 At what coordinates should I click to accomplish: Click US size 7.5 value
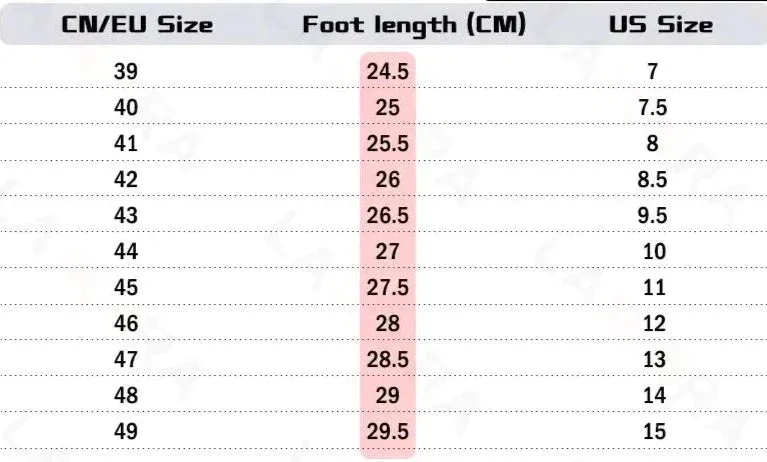pos(653,108)
